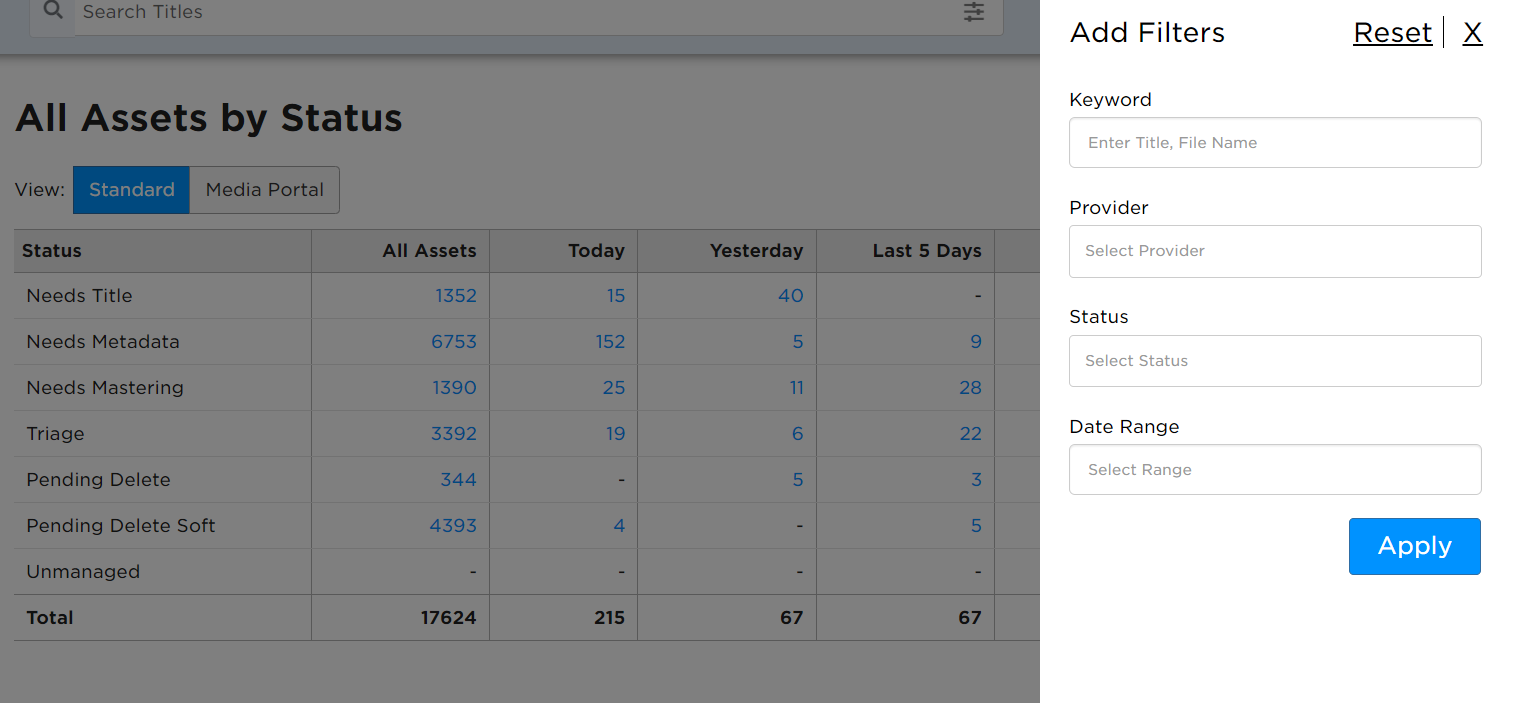Open the Select Provider dropdown

(x=1275, y=251)
